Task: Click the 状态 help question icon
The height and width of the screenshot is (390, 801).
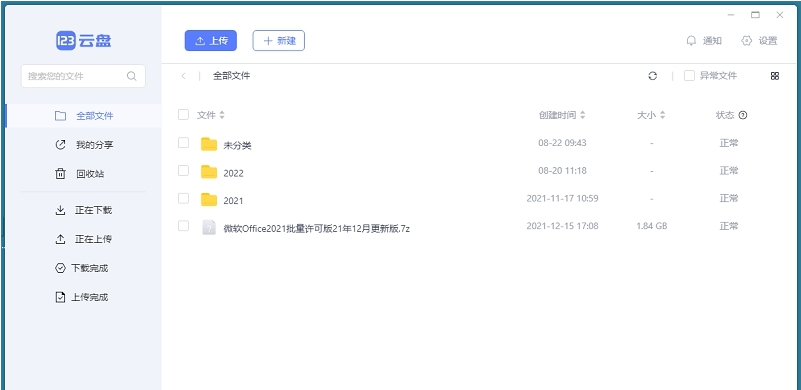Action: [x=743, y=116]
